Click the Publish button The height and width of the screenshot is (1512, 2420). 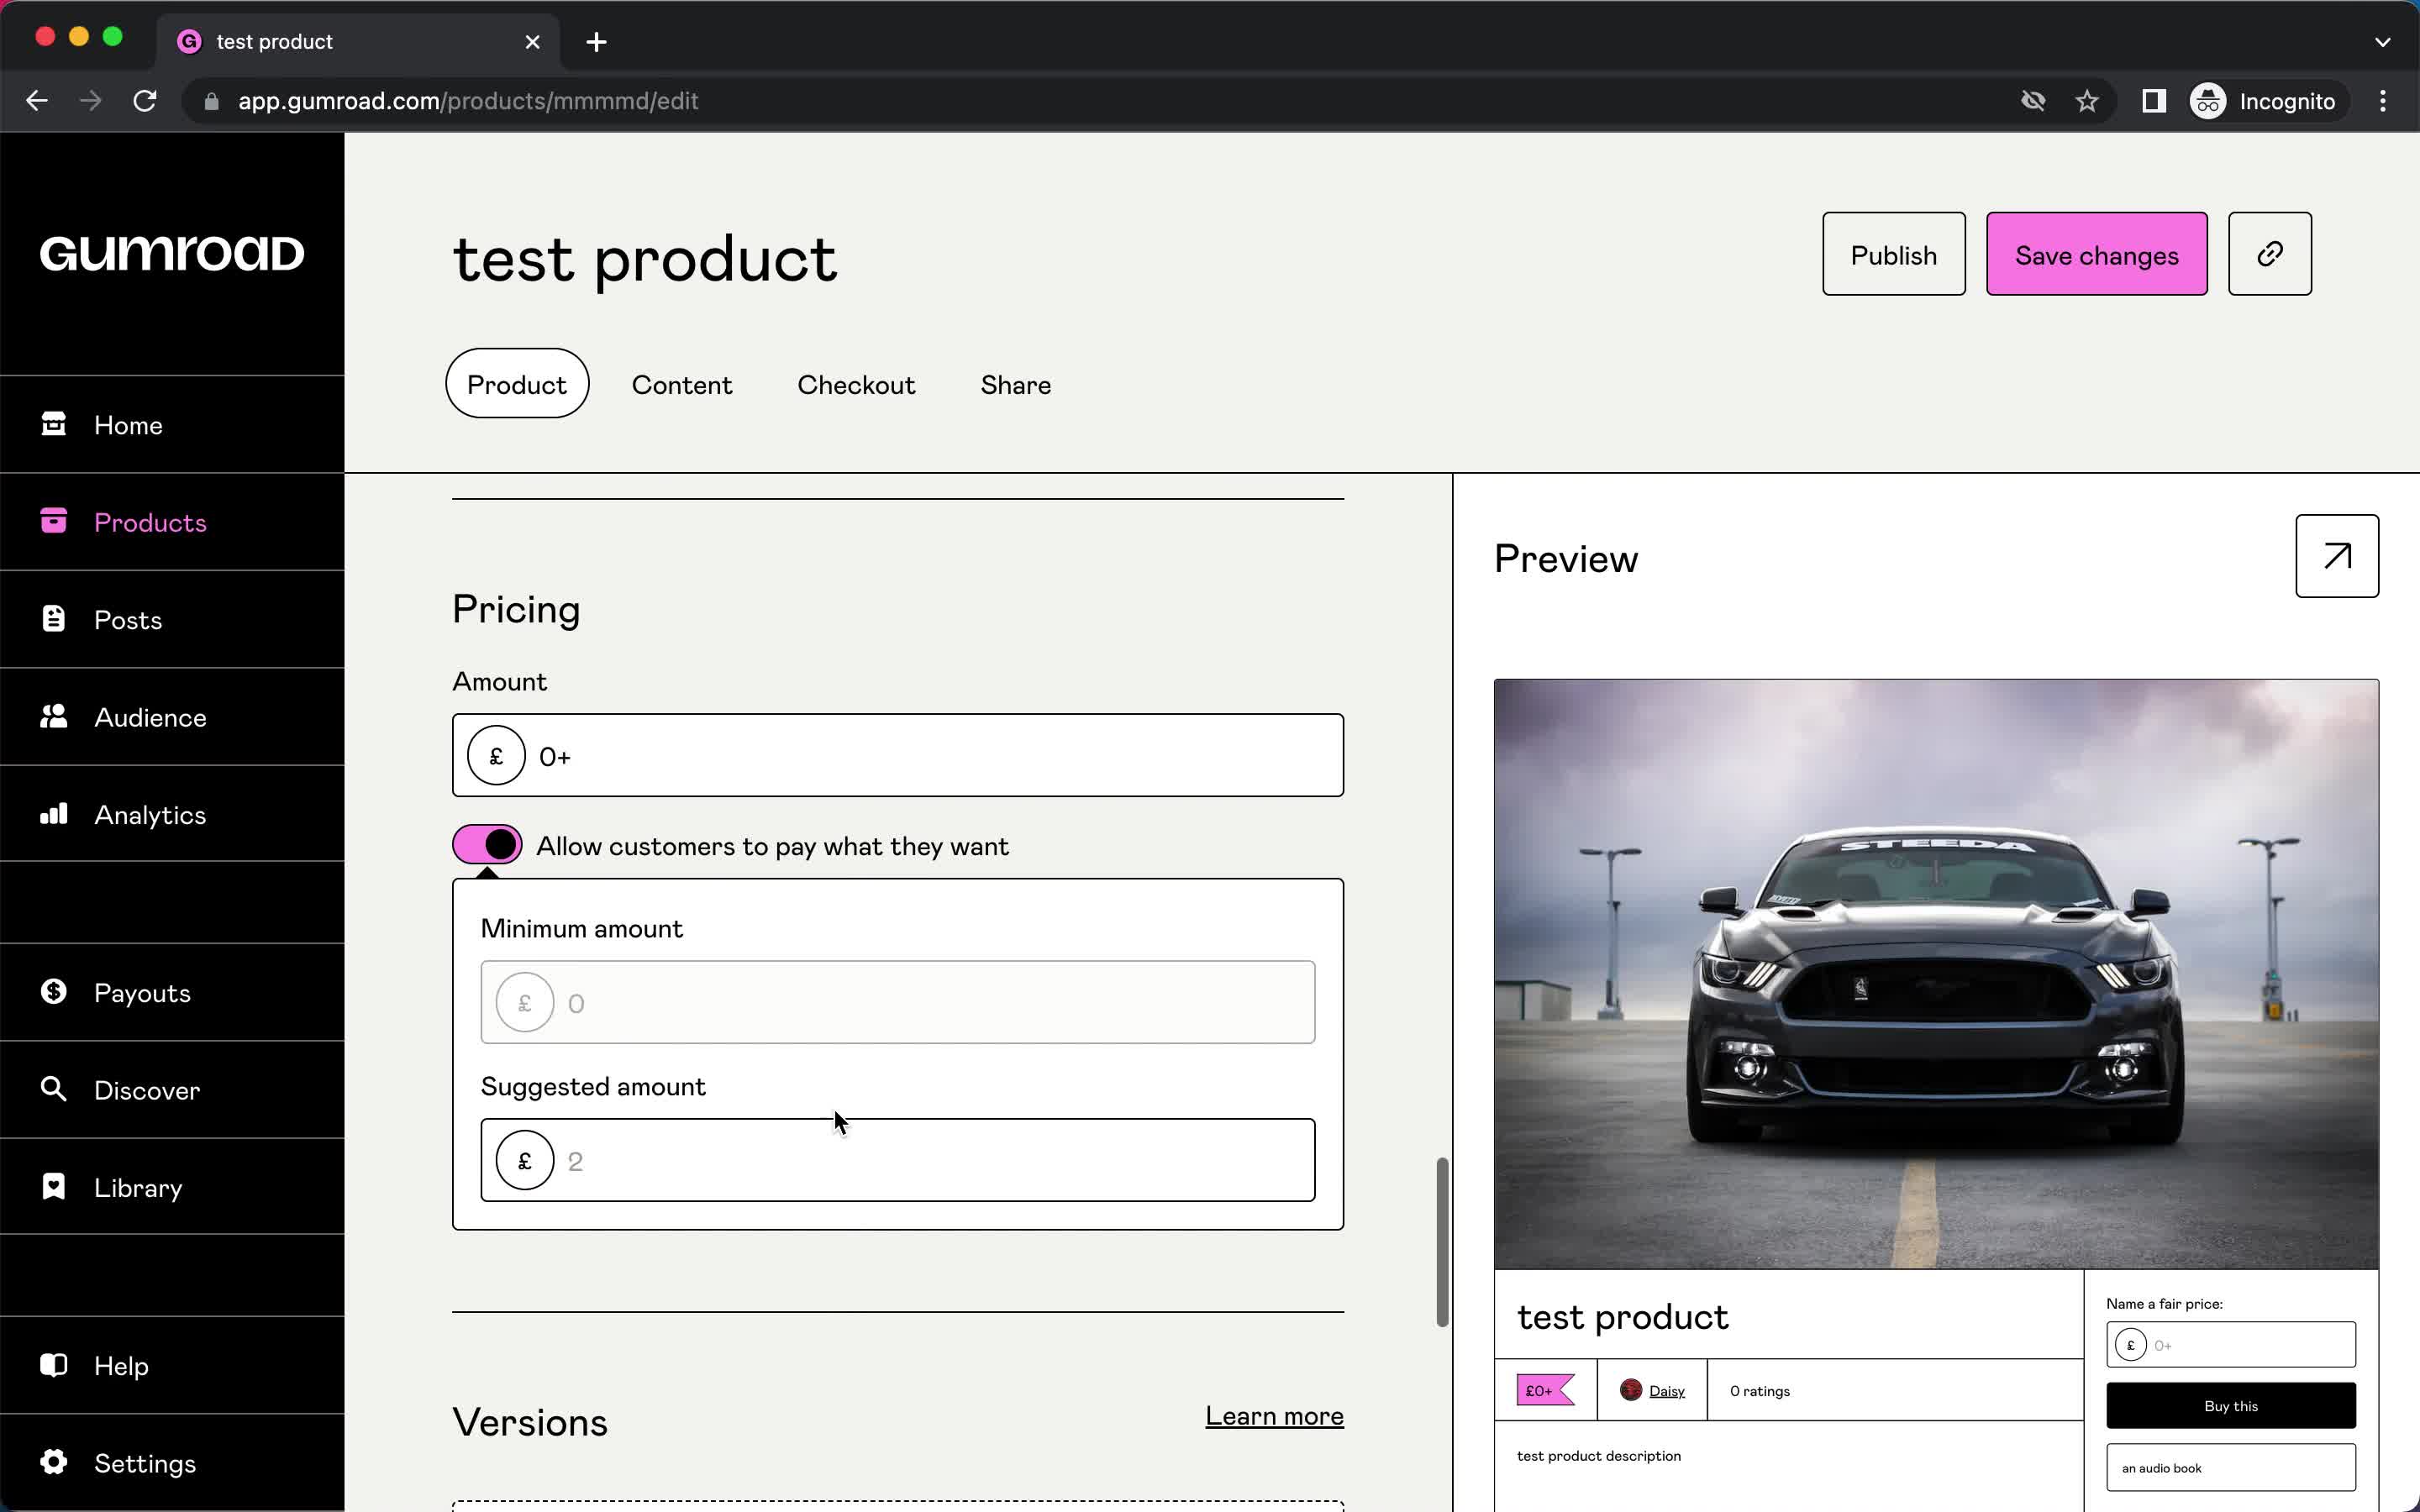click(1893, 254)
